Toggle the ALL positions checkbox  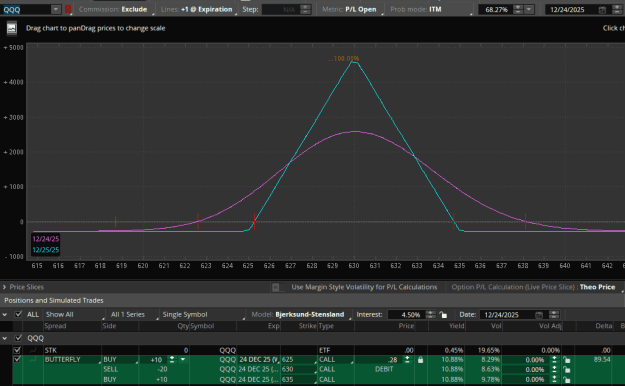pos(18,314)
